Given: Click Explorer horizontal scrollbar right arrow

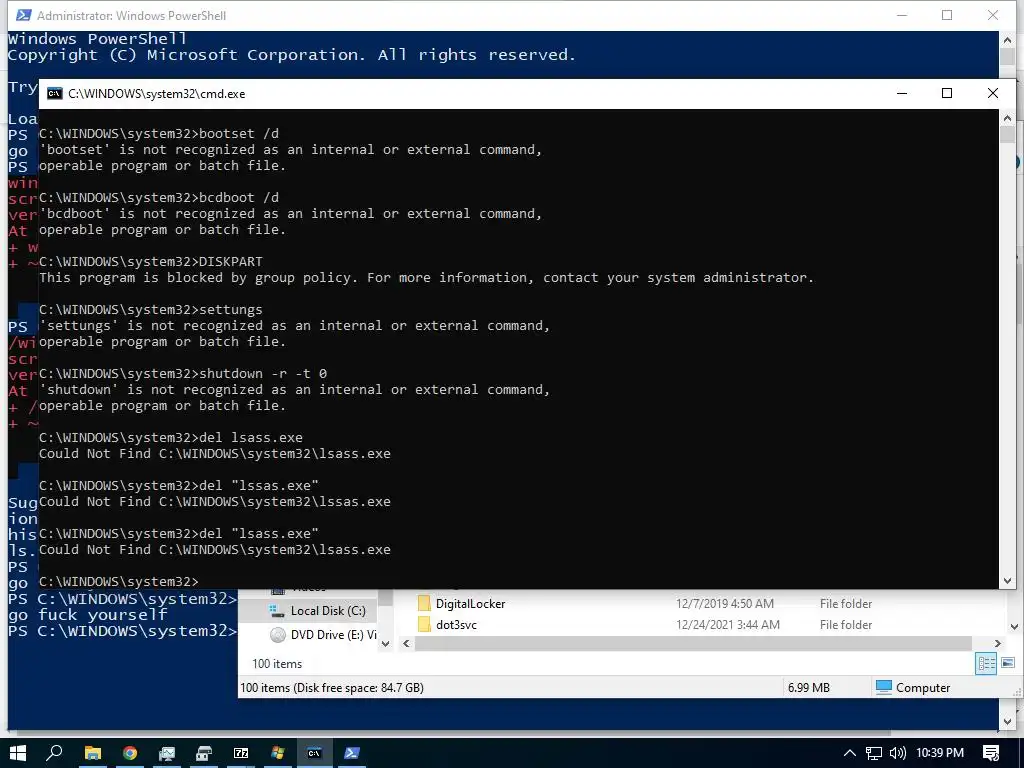Looking at the screenshot, I should tap(997, 643).
